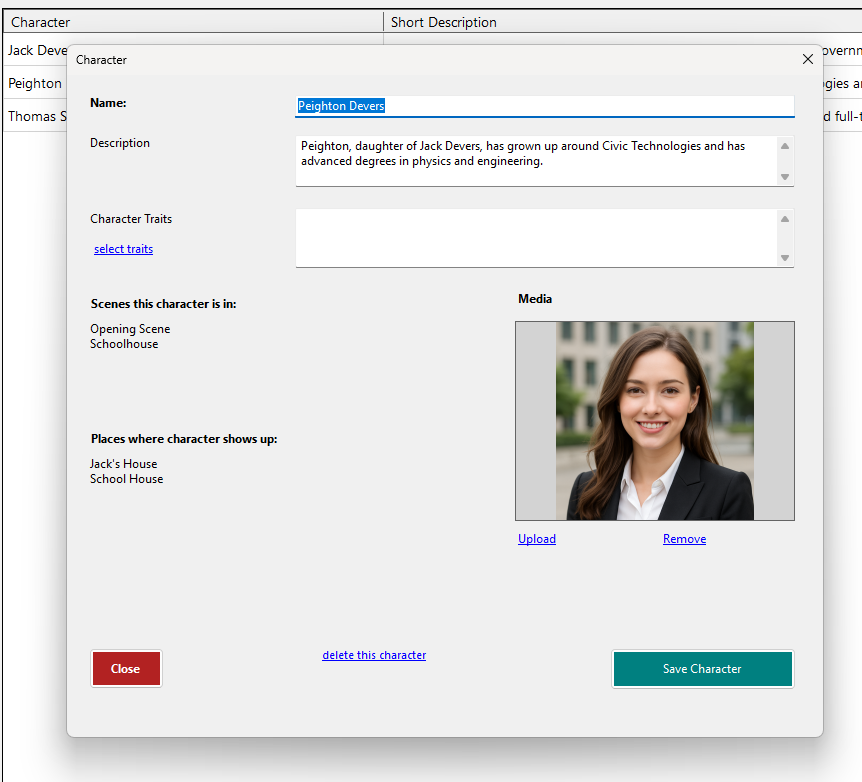Open the select traits link
Screen dimensions: 862x782
[x=123, y=249]
